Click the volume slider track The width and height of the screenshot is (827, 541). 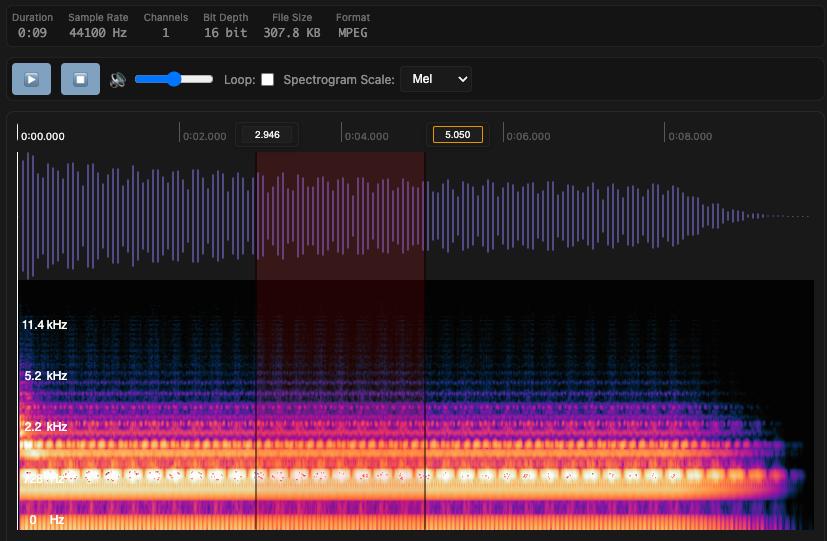[174, 79]
